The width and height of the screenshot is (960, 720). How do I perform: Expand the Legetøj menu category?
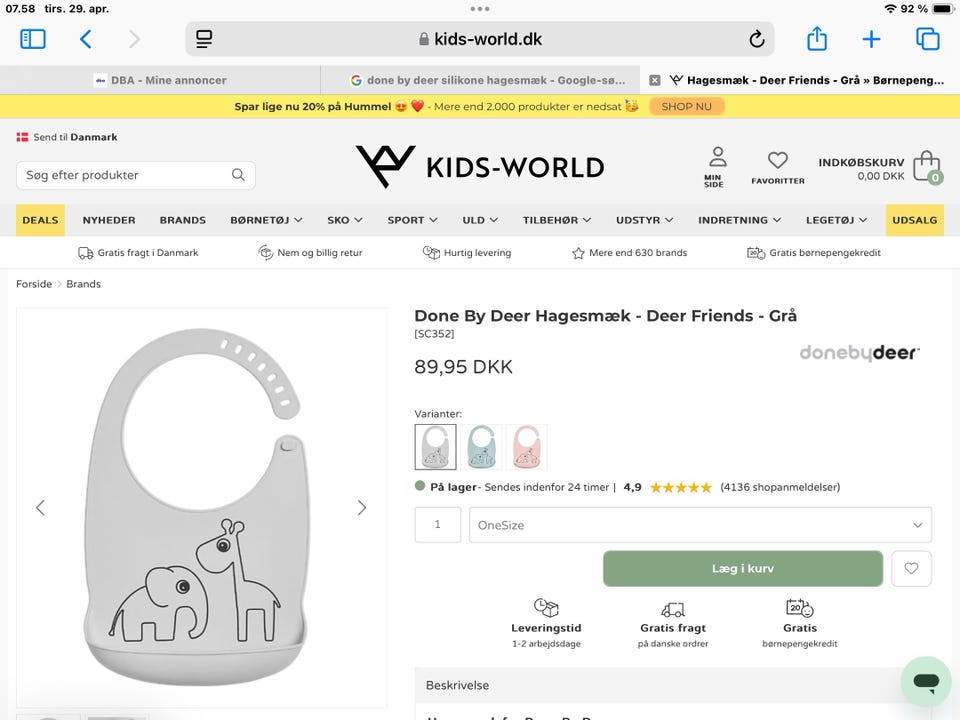(838, 220)
